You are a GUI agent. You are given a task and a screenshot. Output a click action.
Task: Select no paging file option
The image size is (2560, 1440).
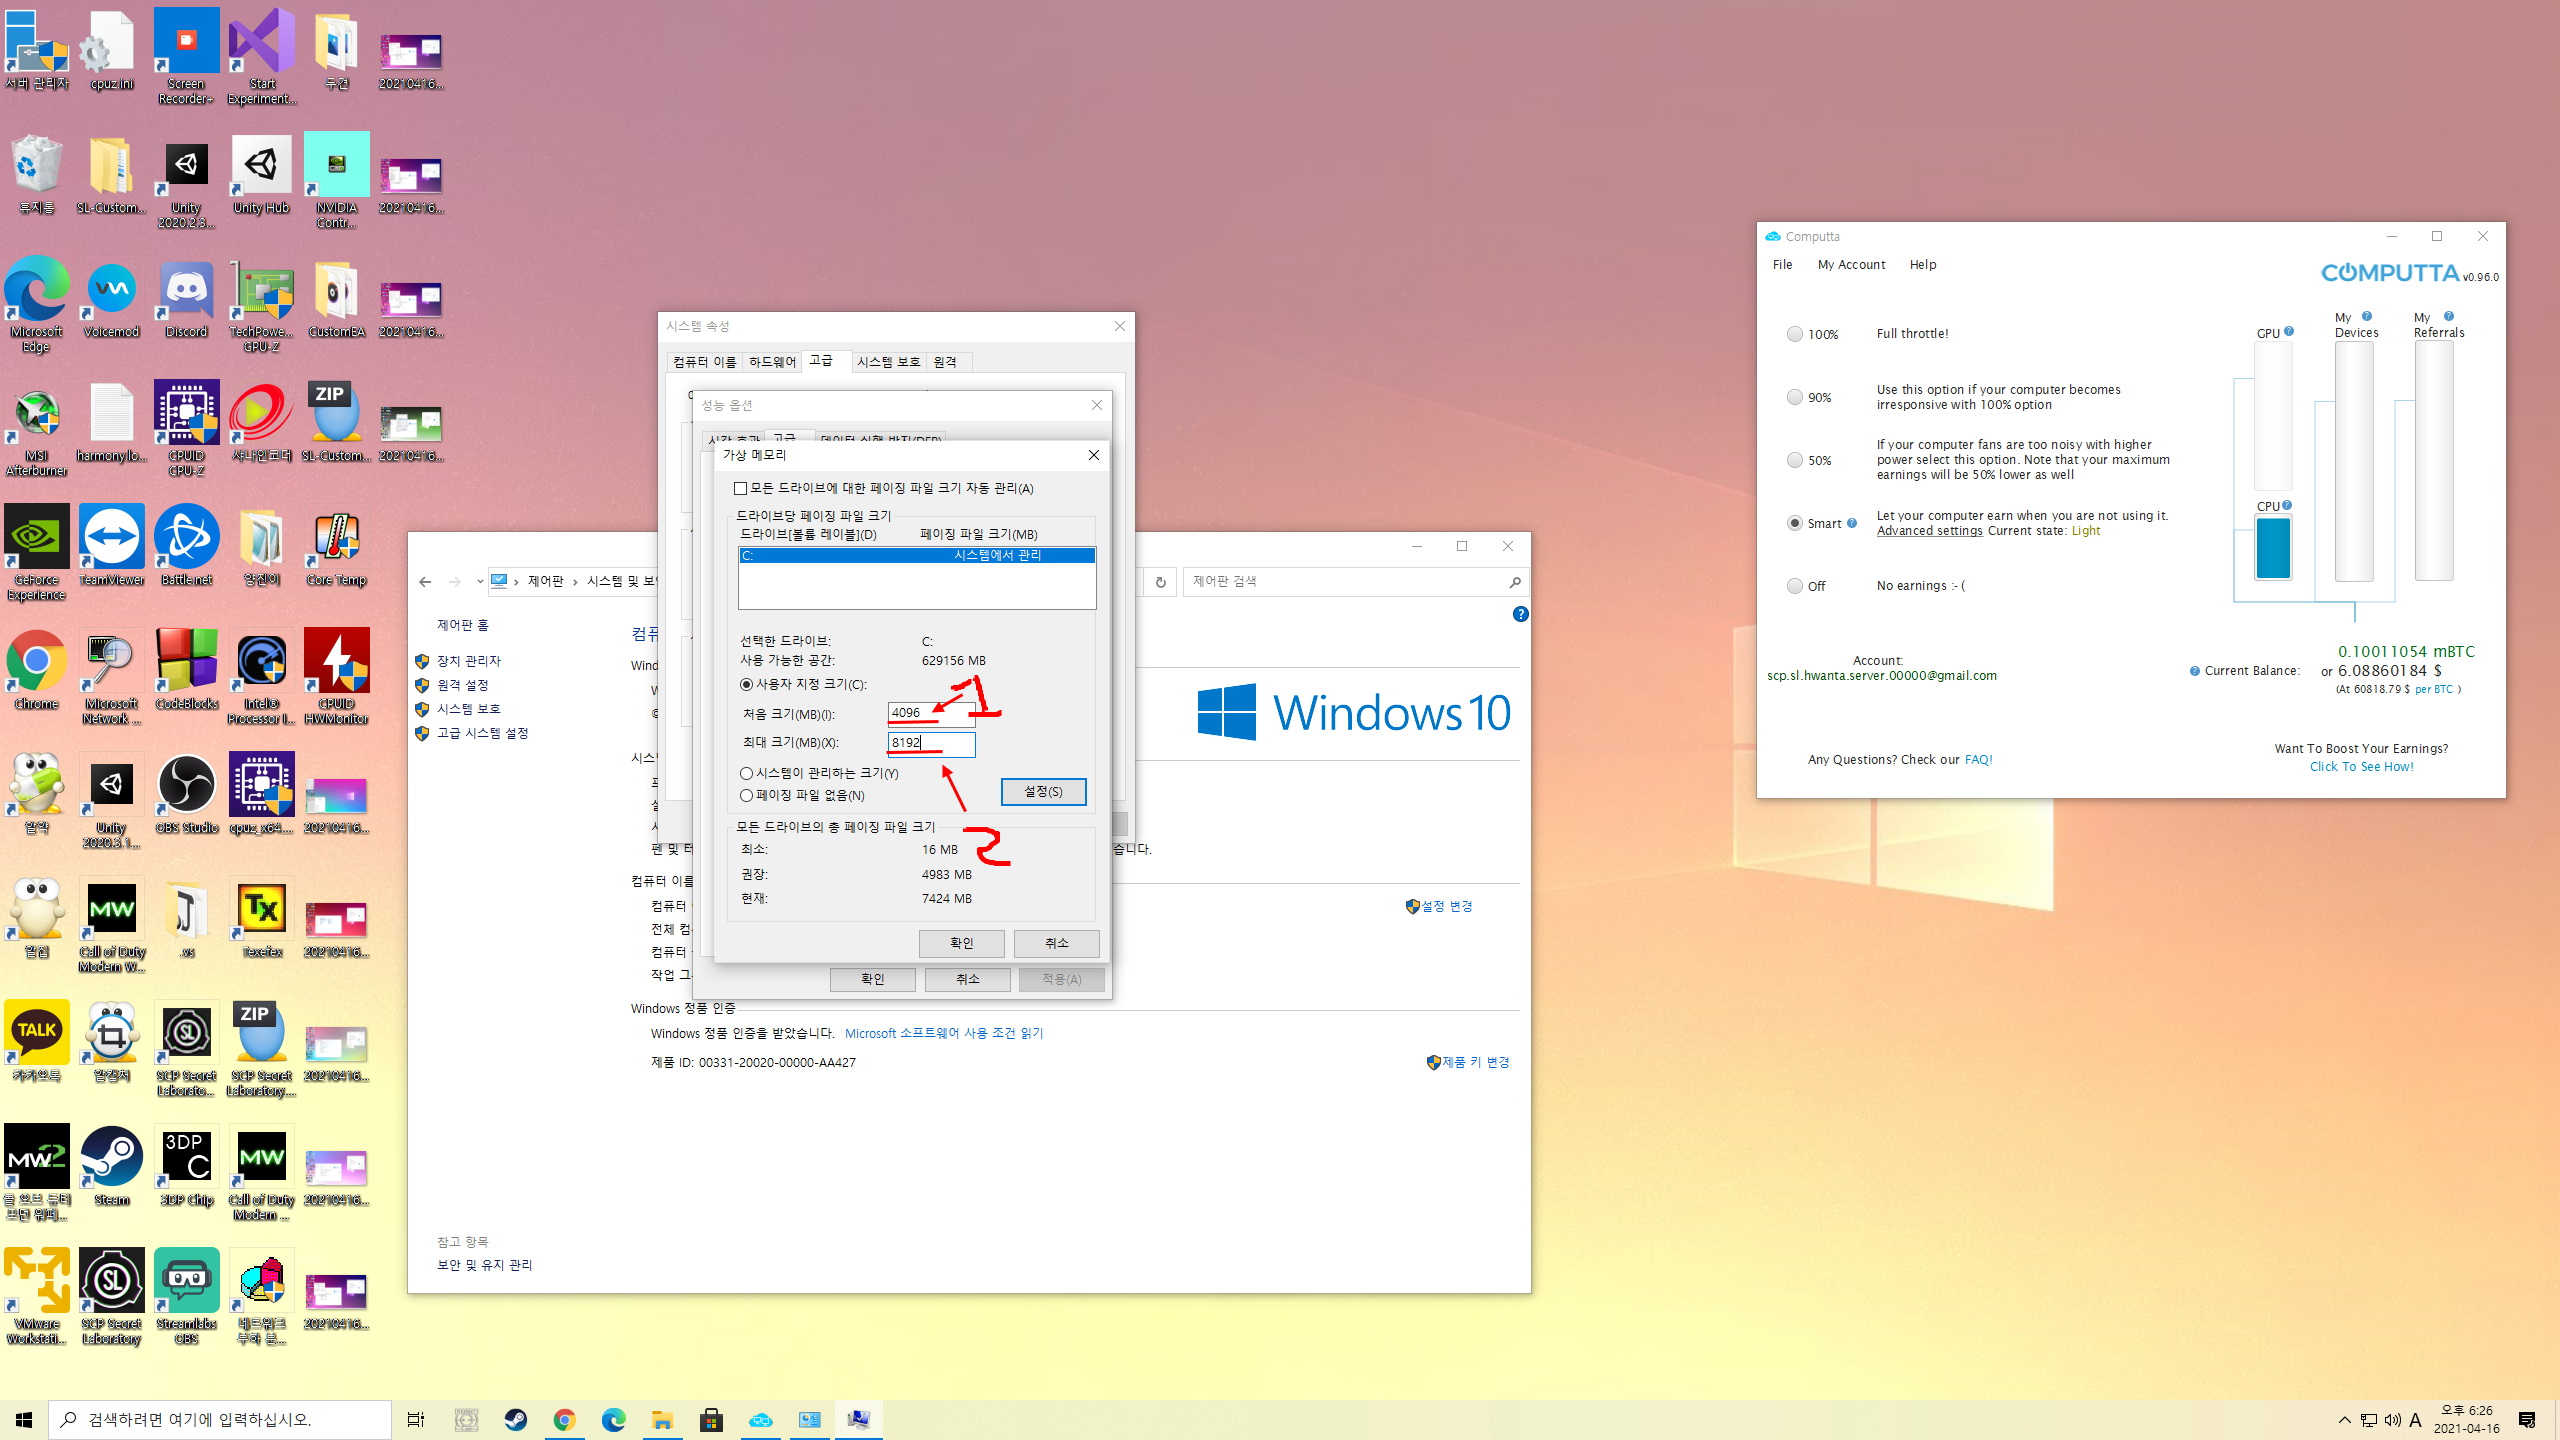pyautogui.click(x=746, y=796)
